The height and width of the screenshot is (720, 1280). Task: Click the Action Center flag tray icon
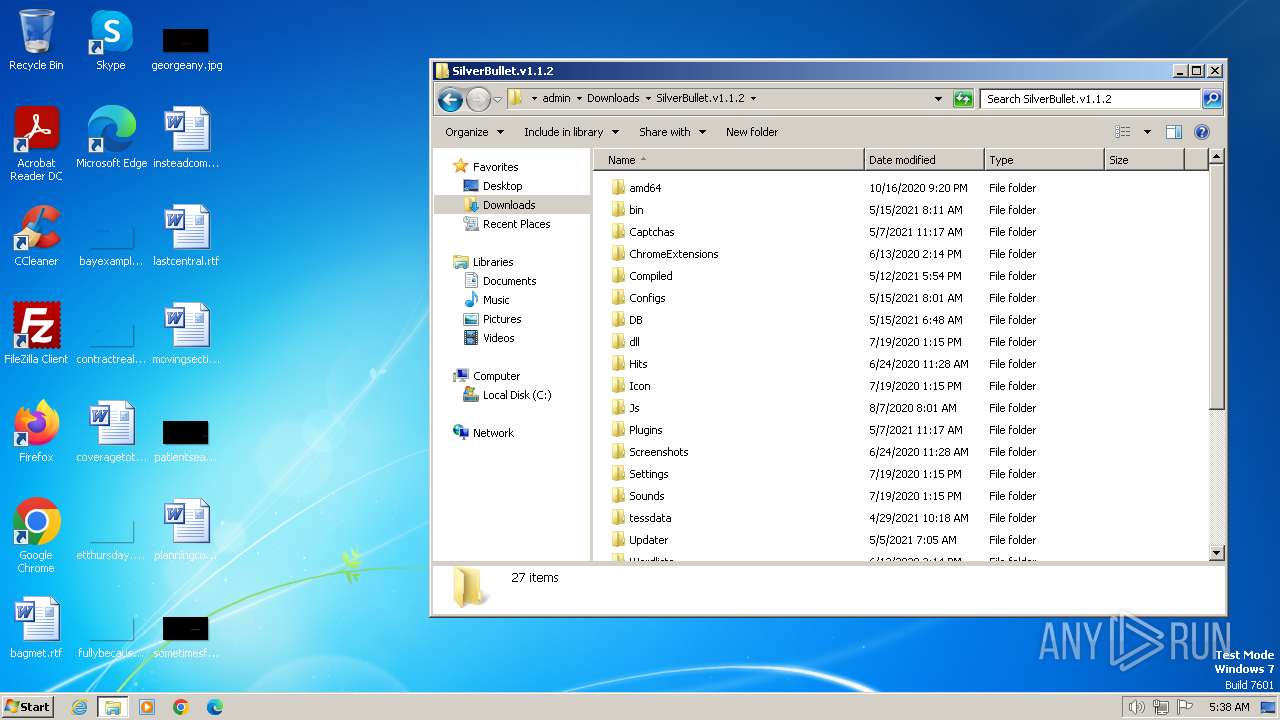coord(1184,707)
